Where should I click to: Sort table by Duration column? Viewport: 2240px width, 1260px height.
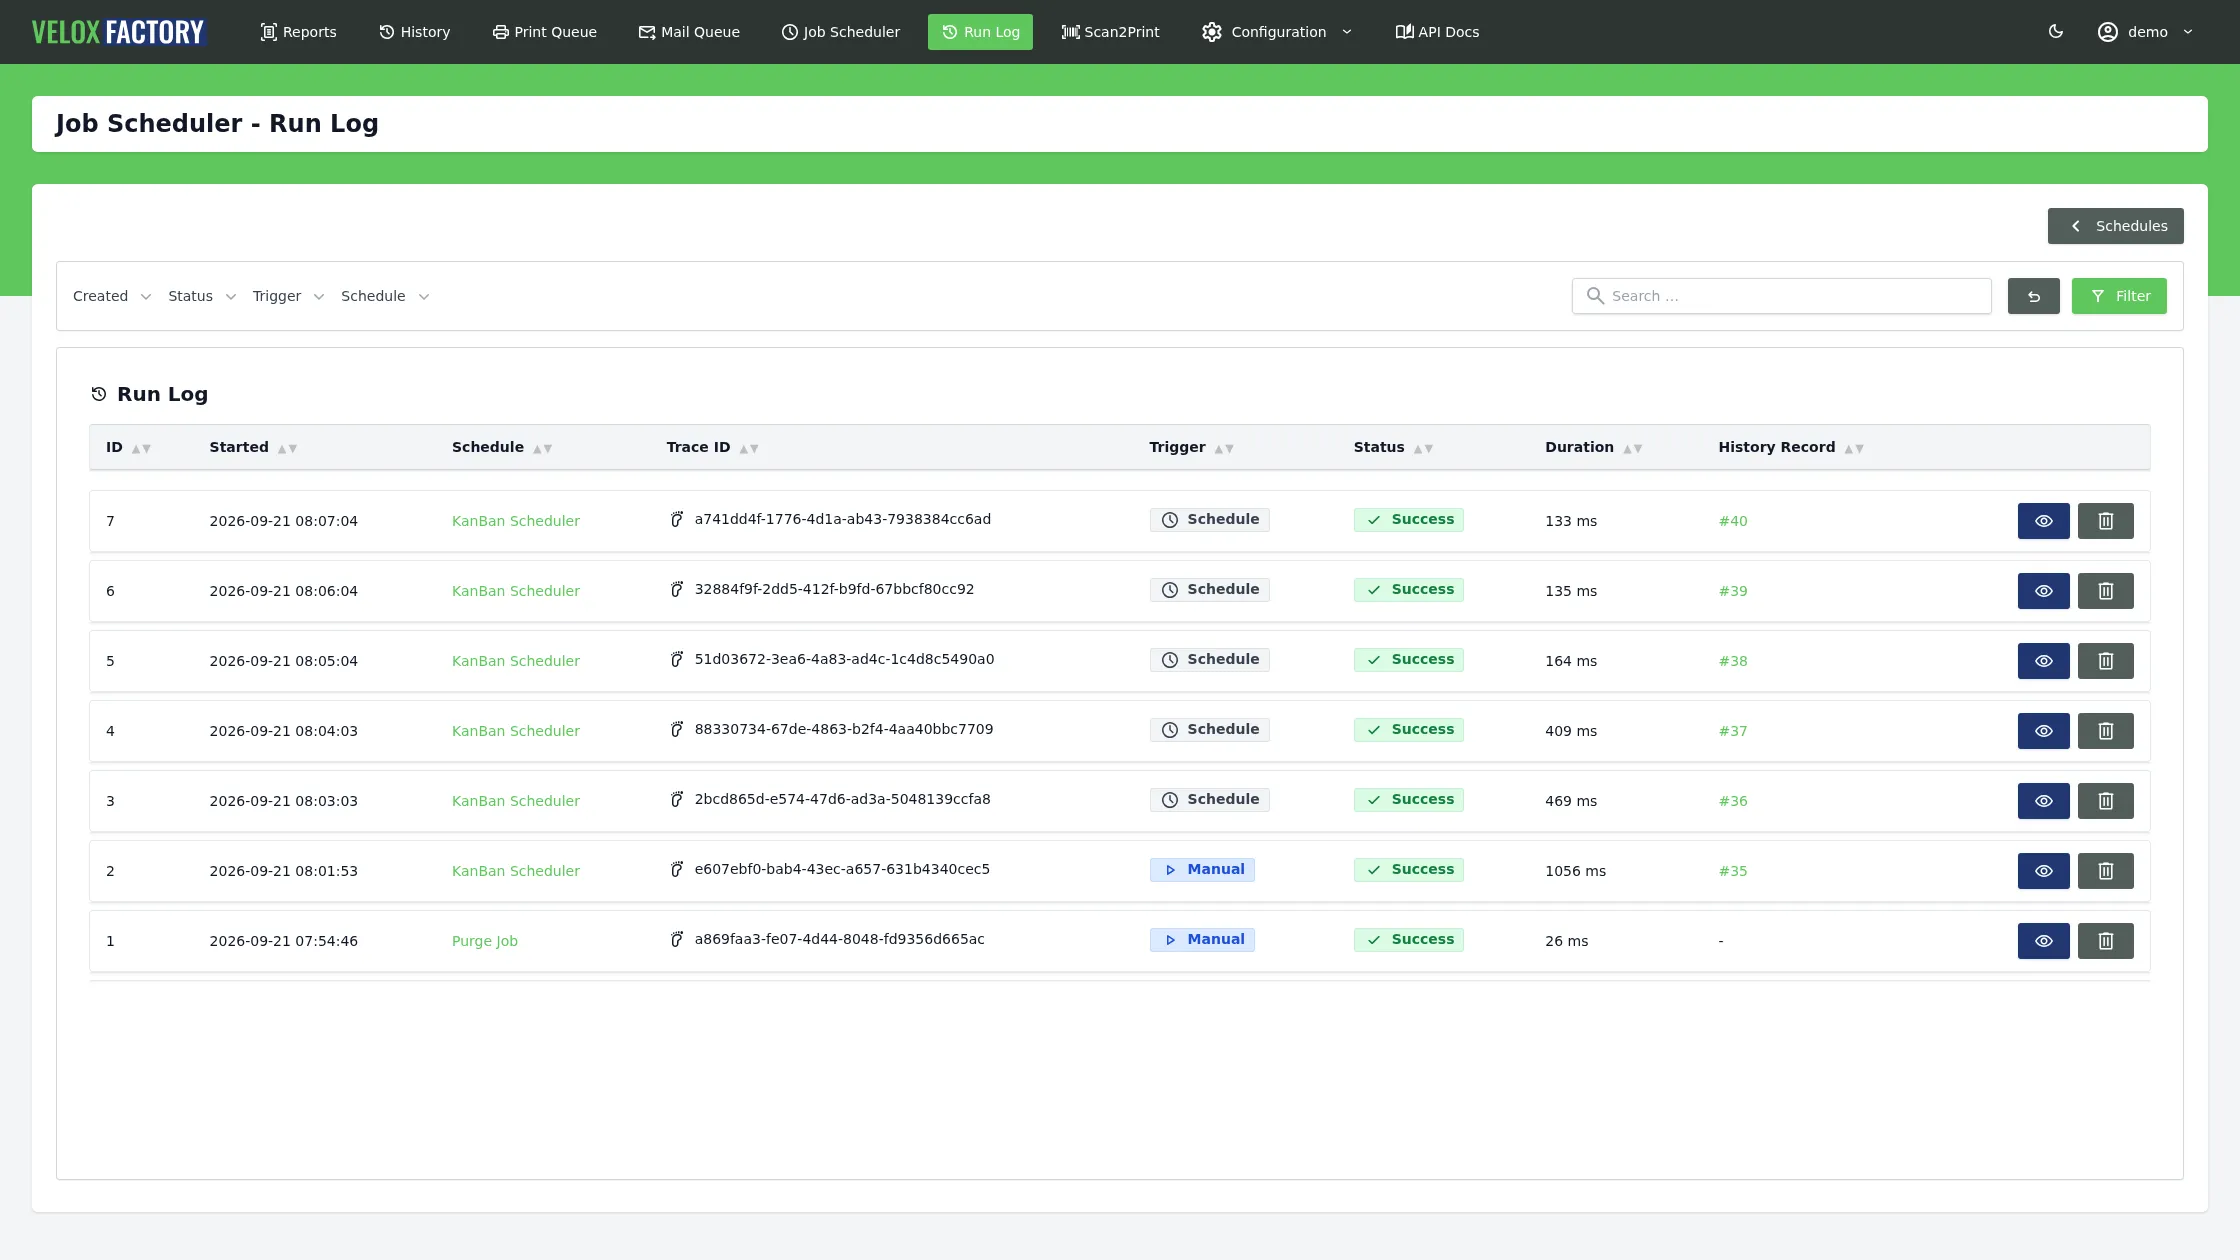coord(1593,447)
